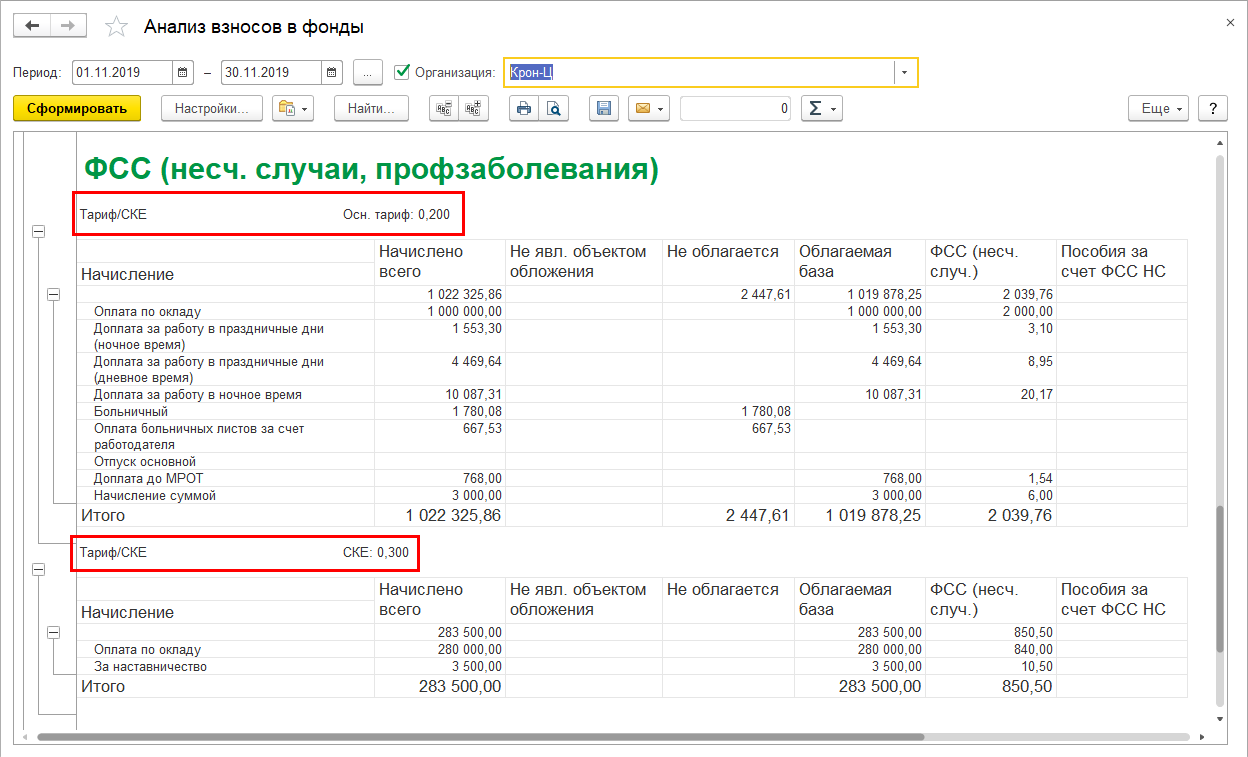Click the Сформировать button
The height and width of the screenshot is (757, 1248).
77,109
